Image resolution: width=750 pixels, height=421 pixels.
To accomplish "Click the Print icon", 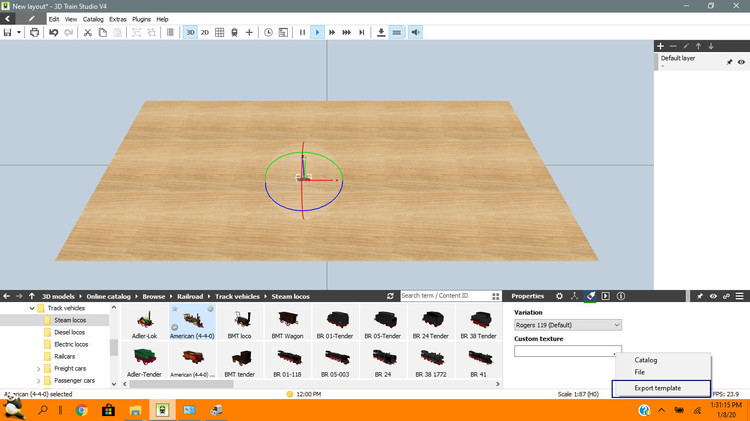I will click(x=34, y=33).
